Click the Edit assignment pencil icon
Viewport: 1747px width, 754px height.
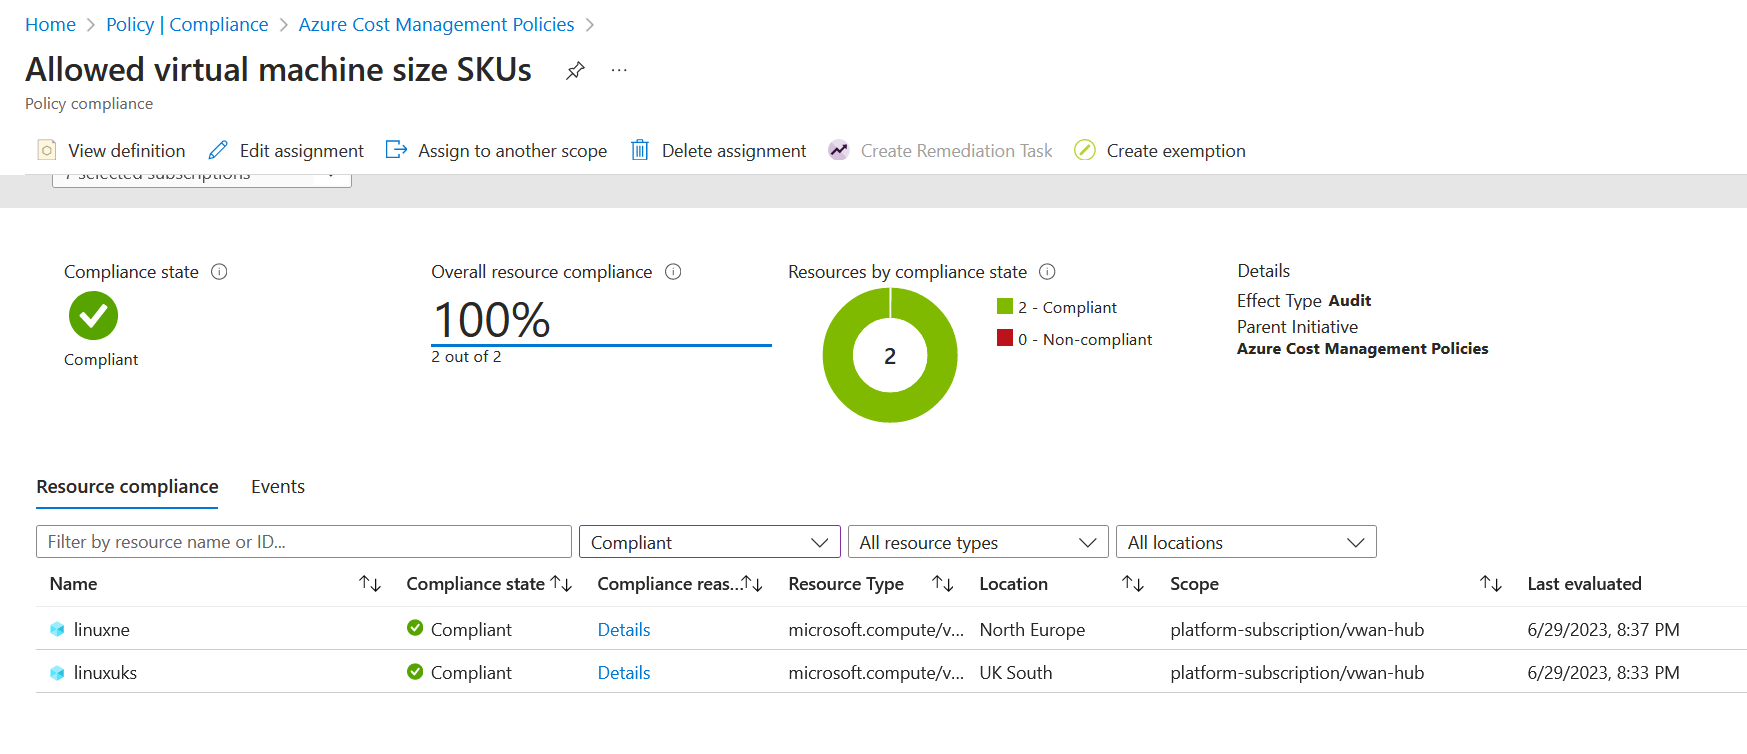click(x=218, y=150)
